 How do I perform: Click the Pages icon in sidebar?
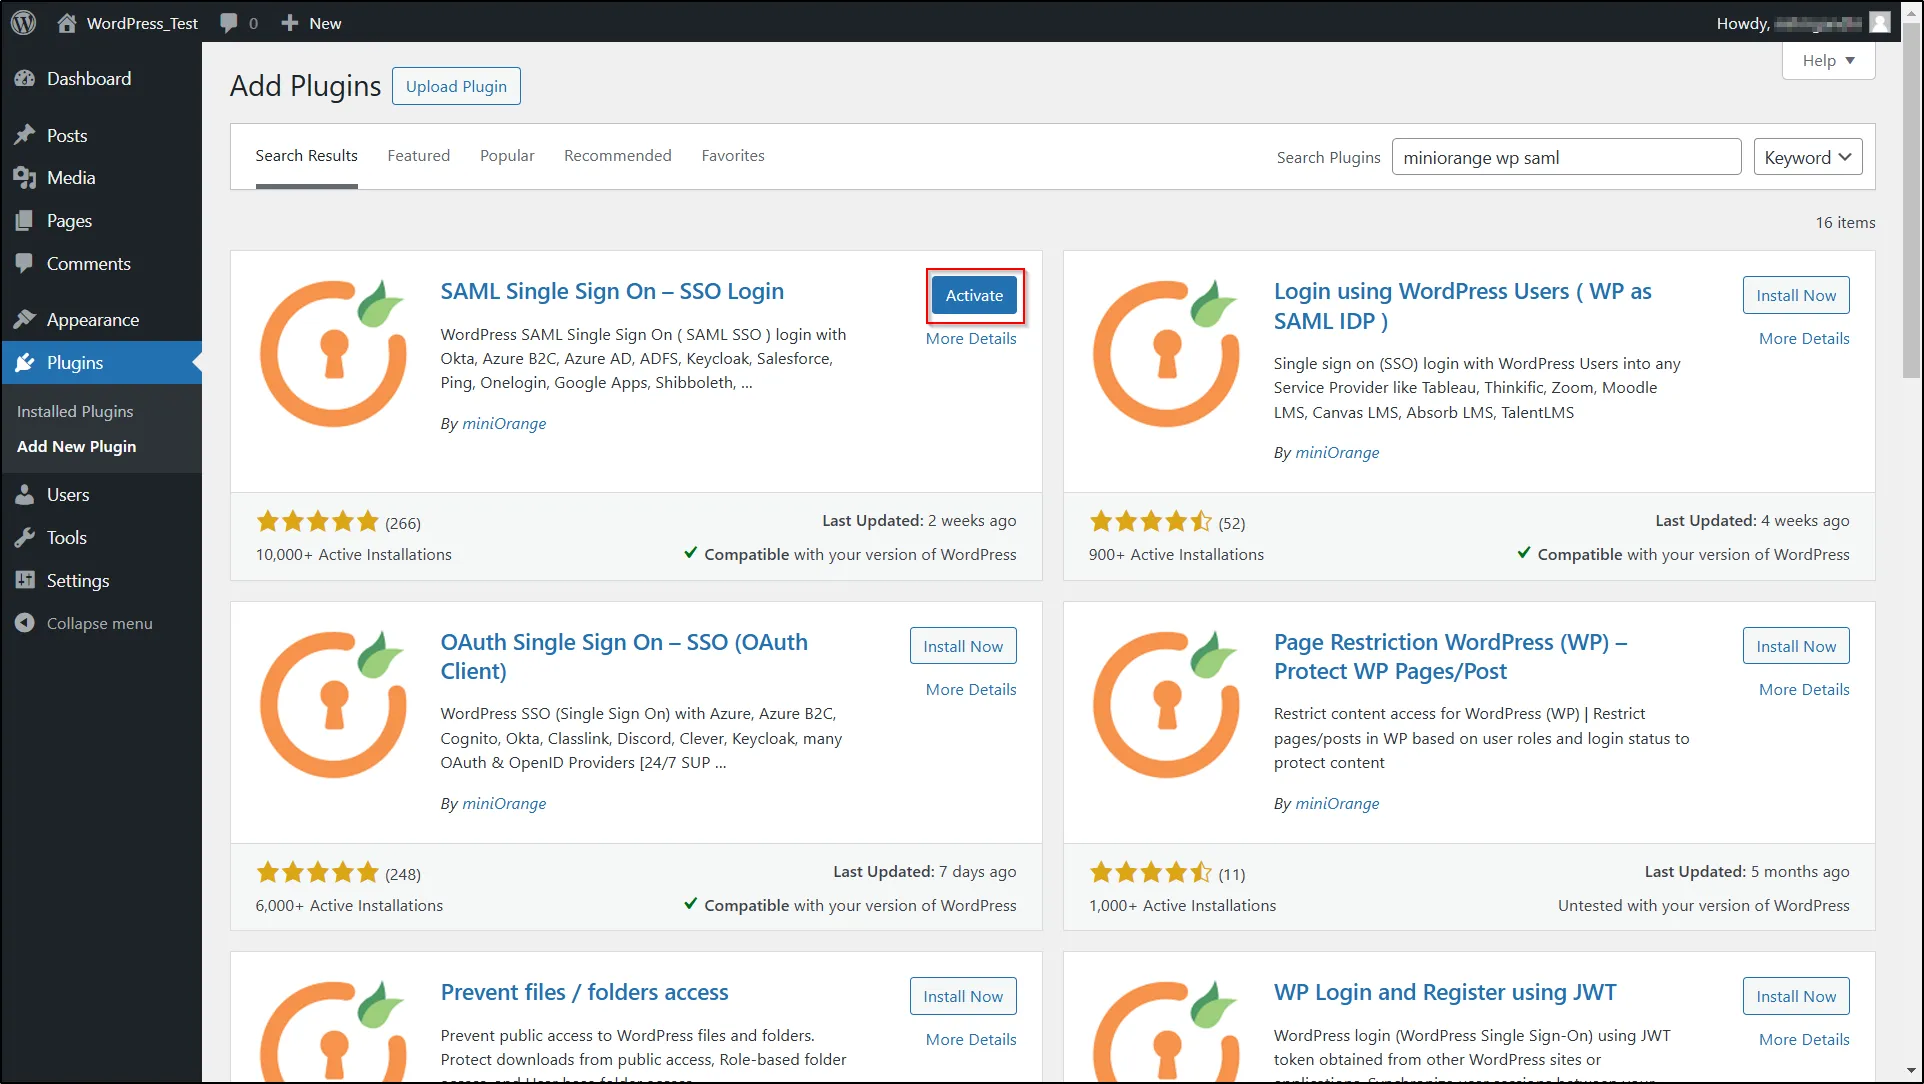pos(25,221)
